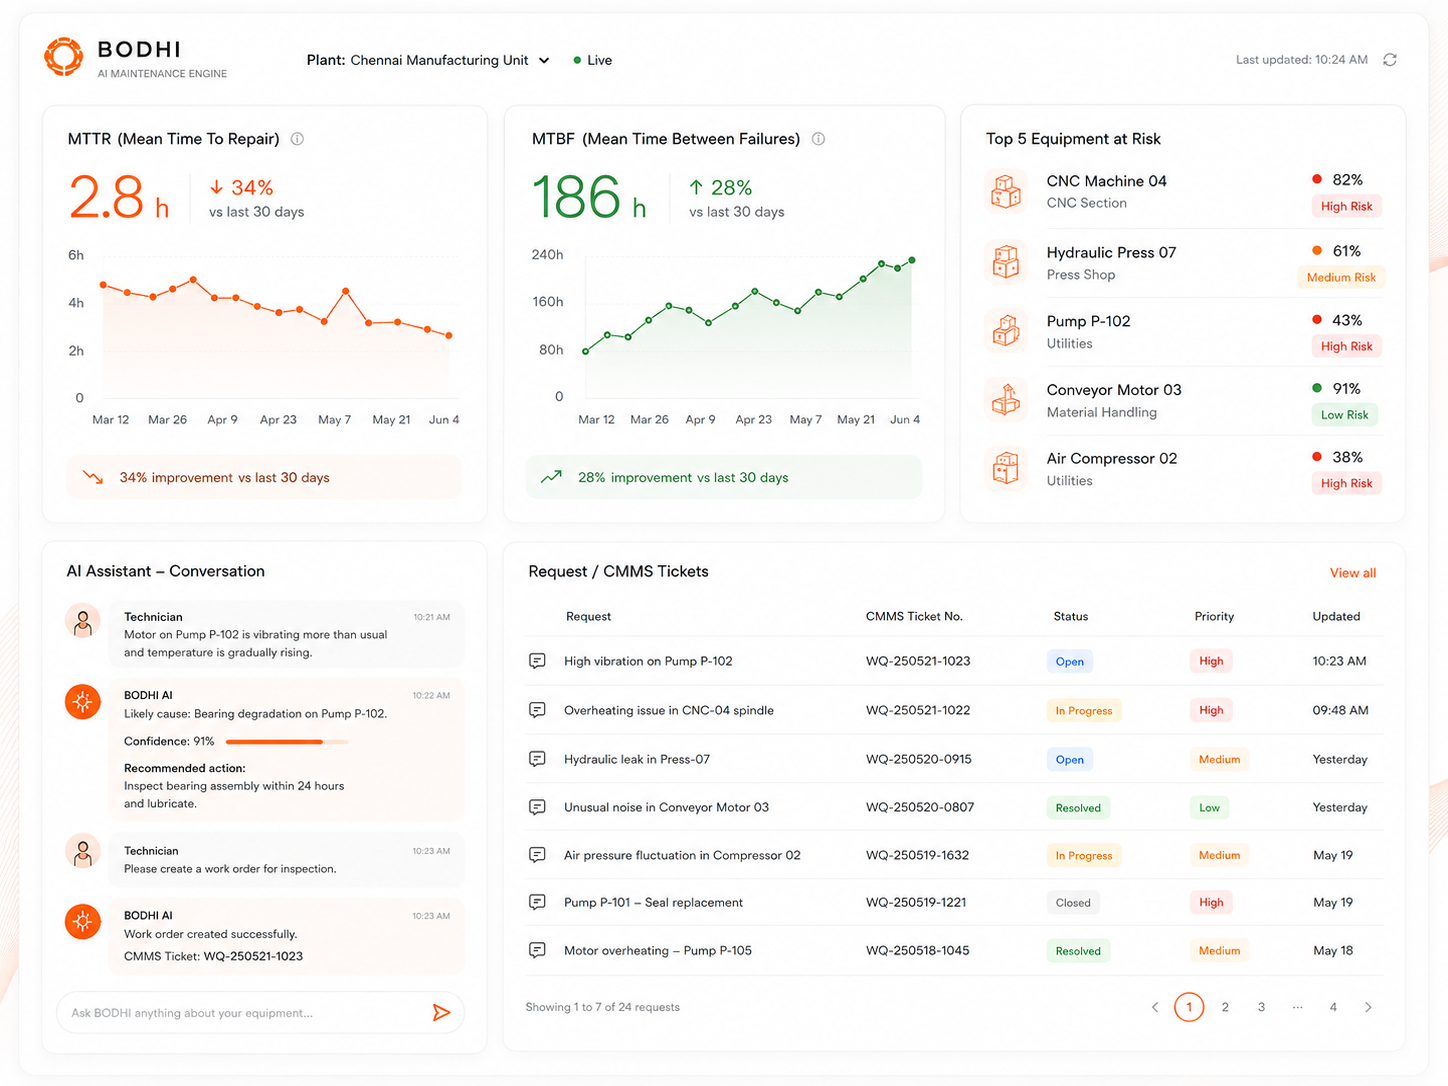This screenshot has width=1448, height=1086.
Task: Click the Live status indicator
Action: 593,60
